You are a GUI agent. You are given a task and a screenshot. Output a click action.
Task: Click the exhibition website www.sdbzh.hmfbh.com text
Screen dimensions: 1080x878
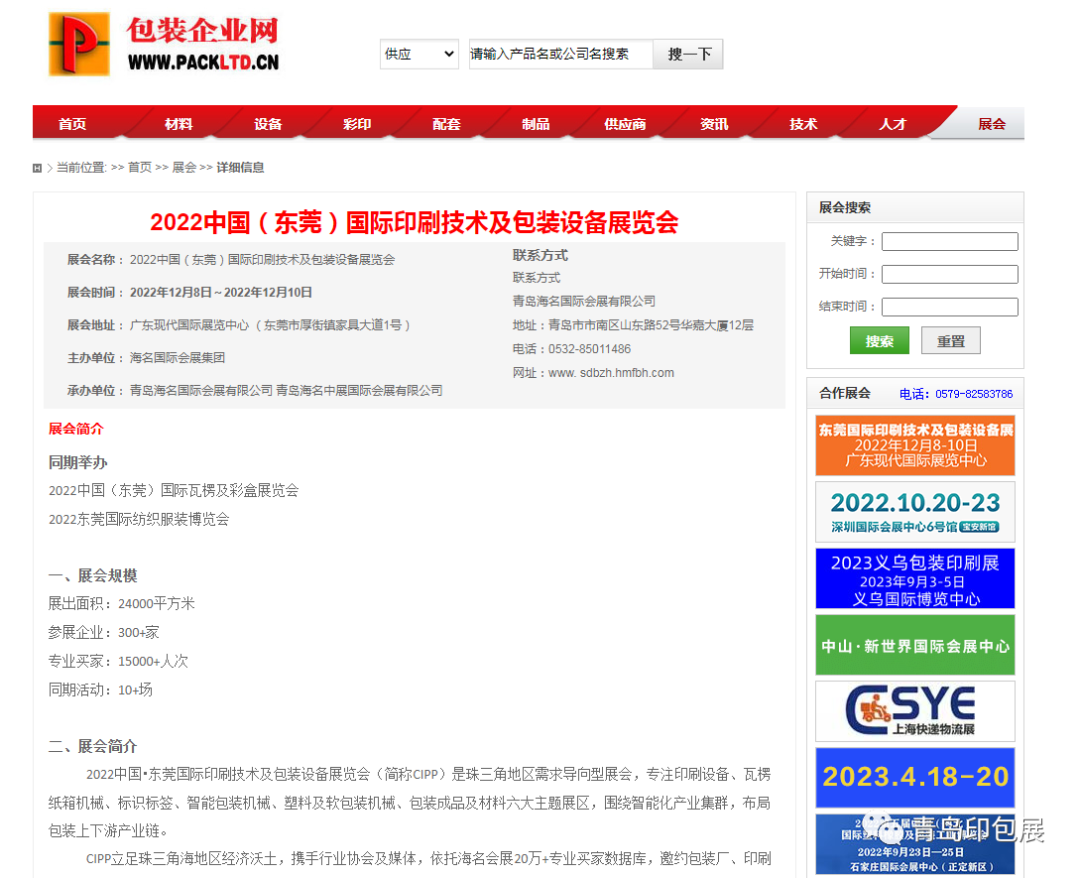[x=611, y=373]
